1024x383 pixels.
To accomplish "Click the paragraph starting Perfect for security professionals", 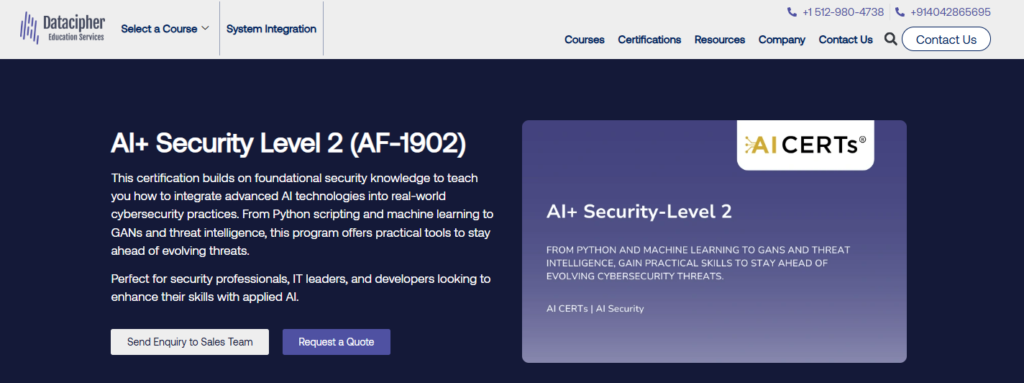I will coord(300,288).
